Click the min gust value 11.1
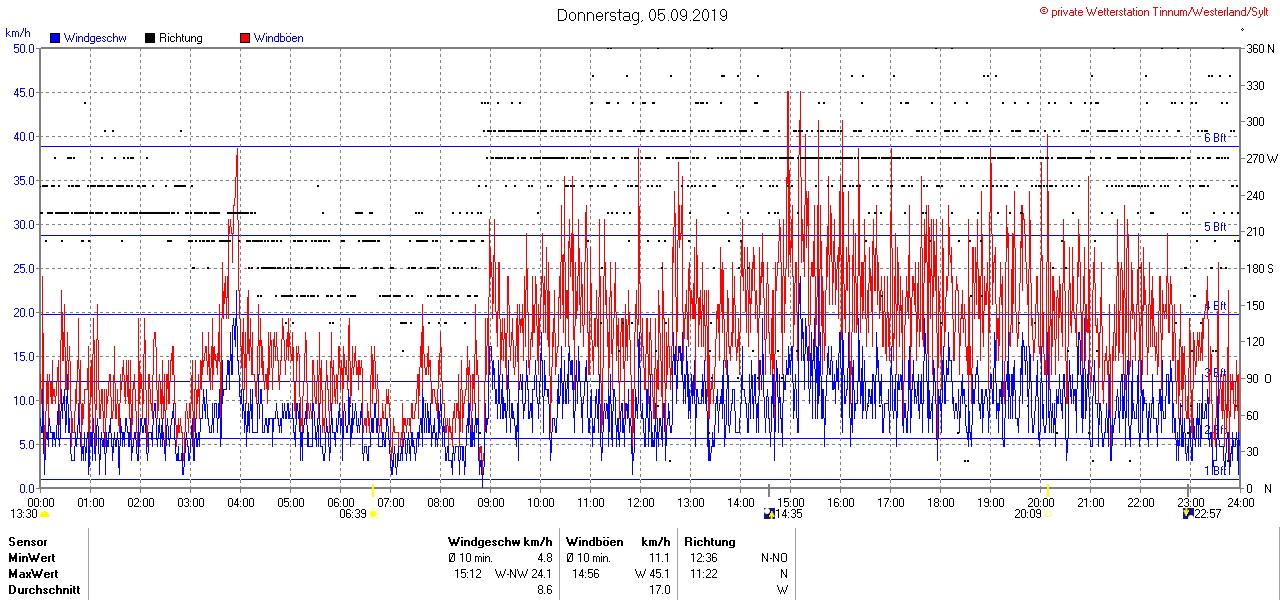This screenshot has height=600, width=1280. pos(660,558)
